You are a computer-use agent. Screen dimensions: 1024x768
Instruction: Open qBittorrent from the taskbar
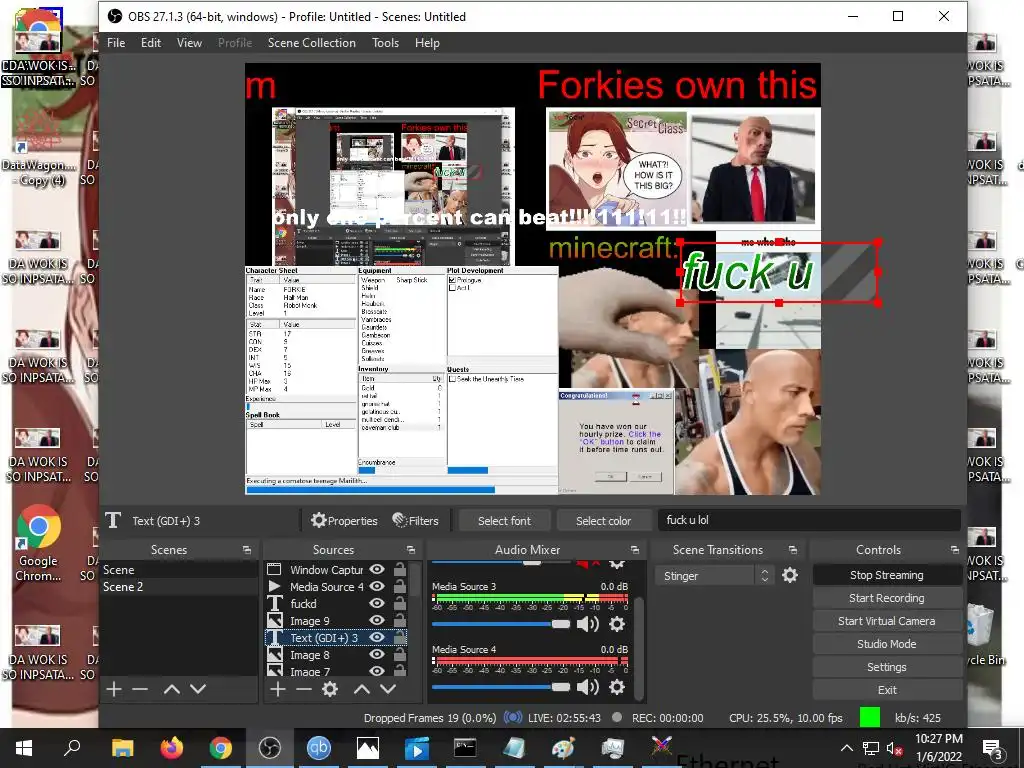tap(319, 748)
